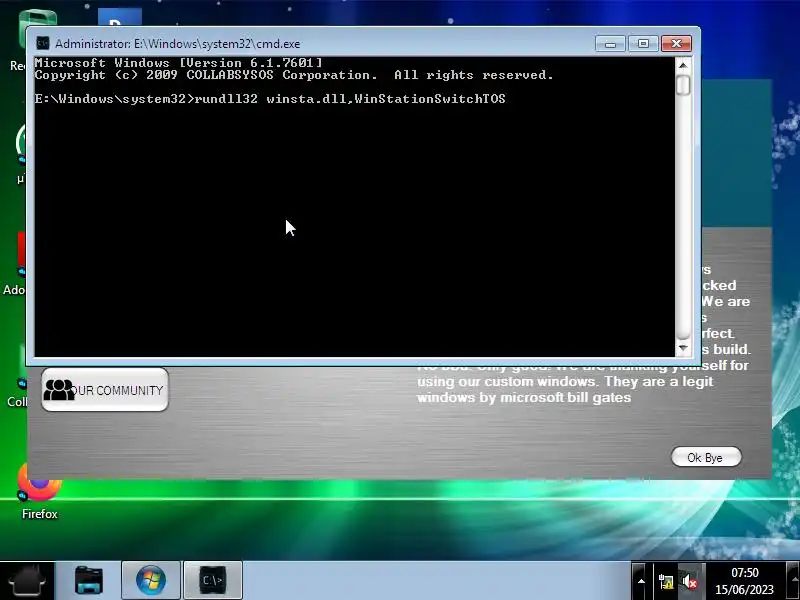800x600 pixels.
Task: Close the cmd.exe window
Action: [676, 44]
